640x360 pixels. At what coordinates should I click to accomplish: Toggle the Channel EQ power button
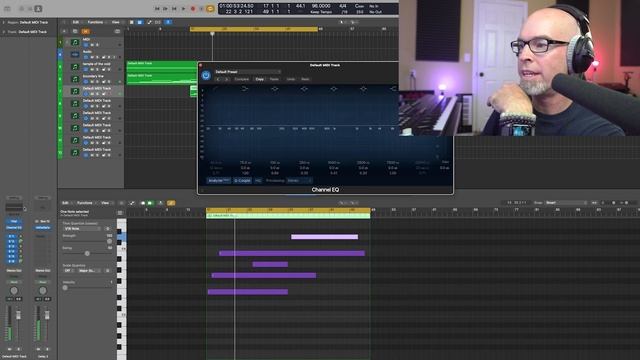(x=206, y=75)
